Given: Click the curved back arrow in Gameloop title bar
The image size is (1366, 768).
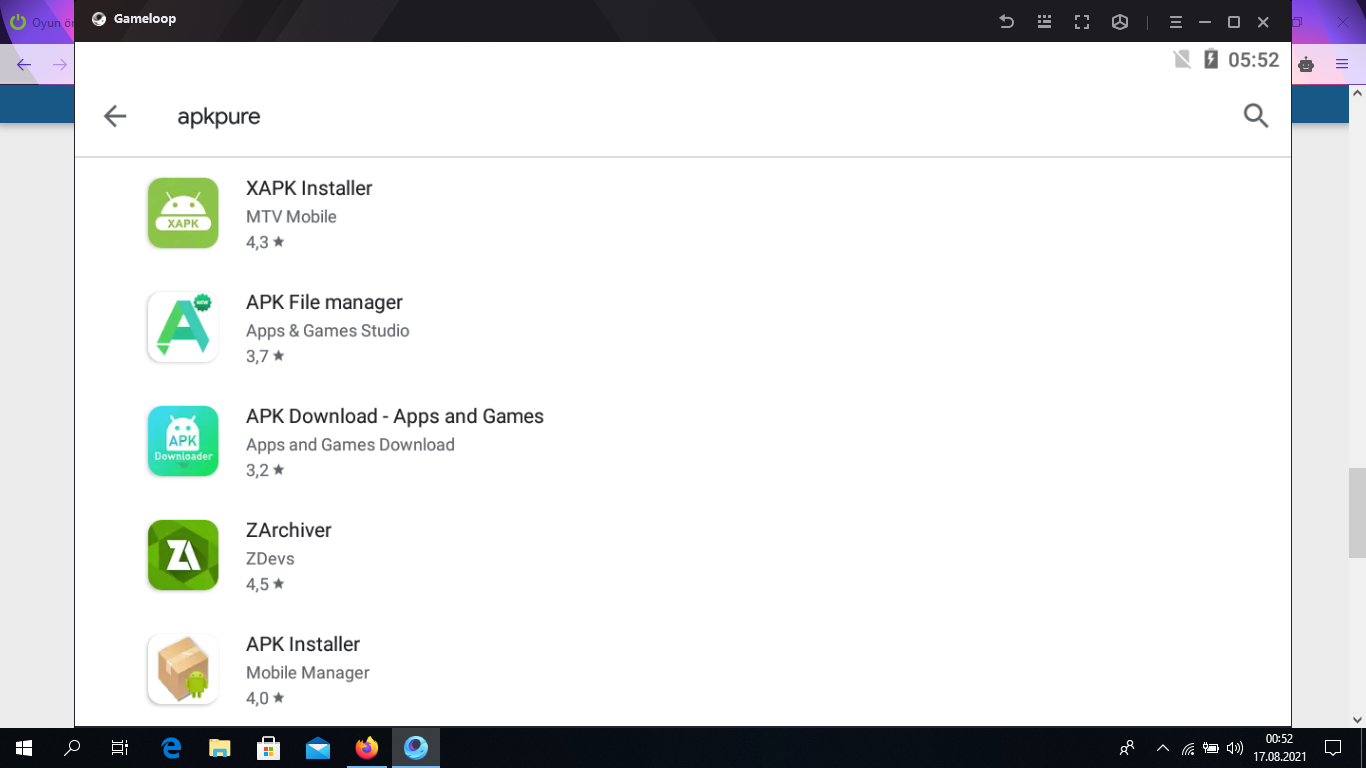Looking at the screenshot, I should [1007, 21].
